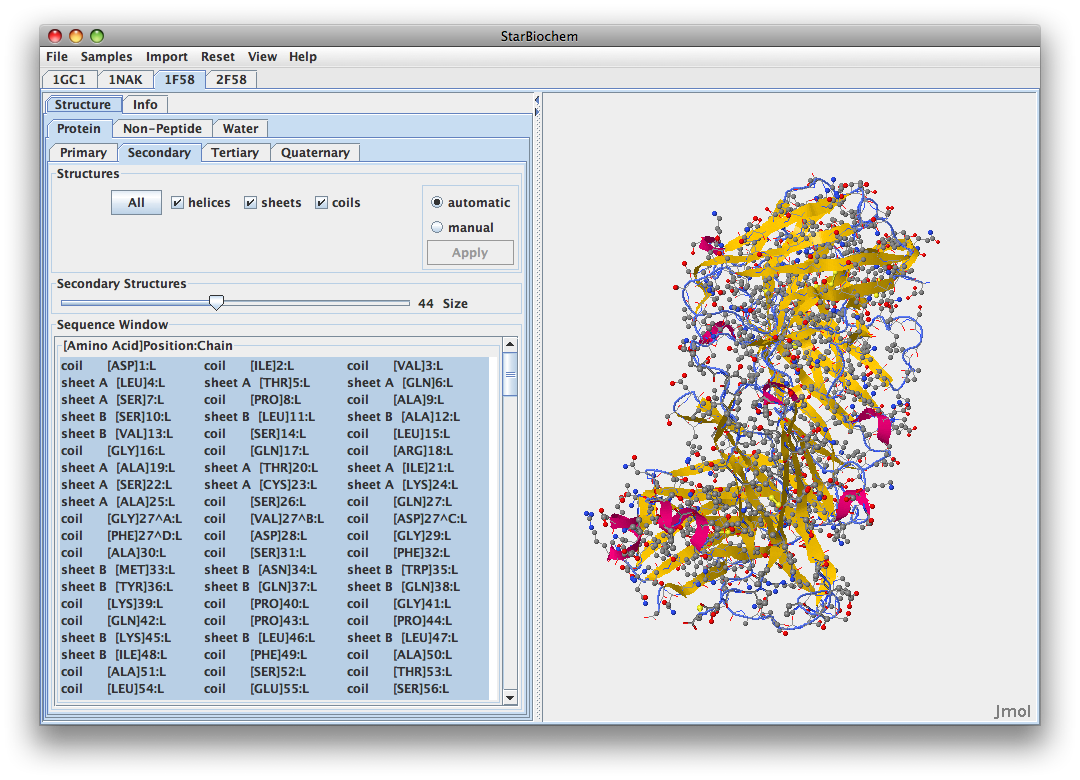Open the Import menu
The height and width of the screenshot is (780, 1080).
[x=166, y=57]
